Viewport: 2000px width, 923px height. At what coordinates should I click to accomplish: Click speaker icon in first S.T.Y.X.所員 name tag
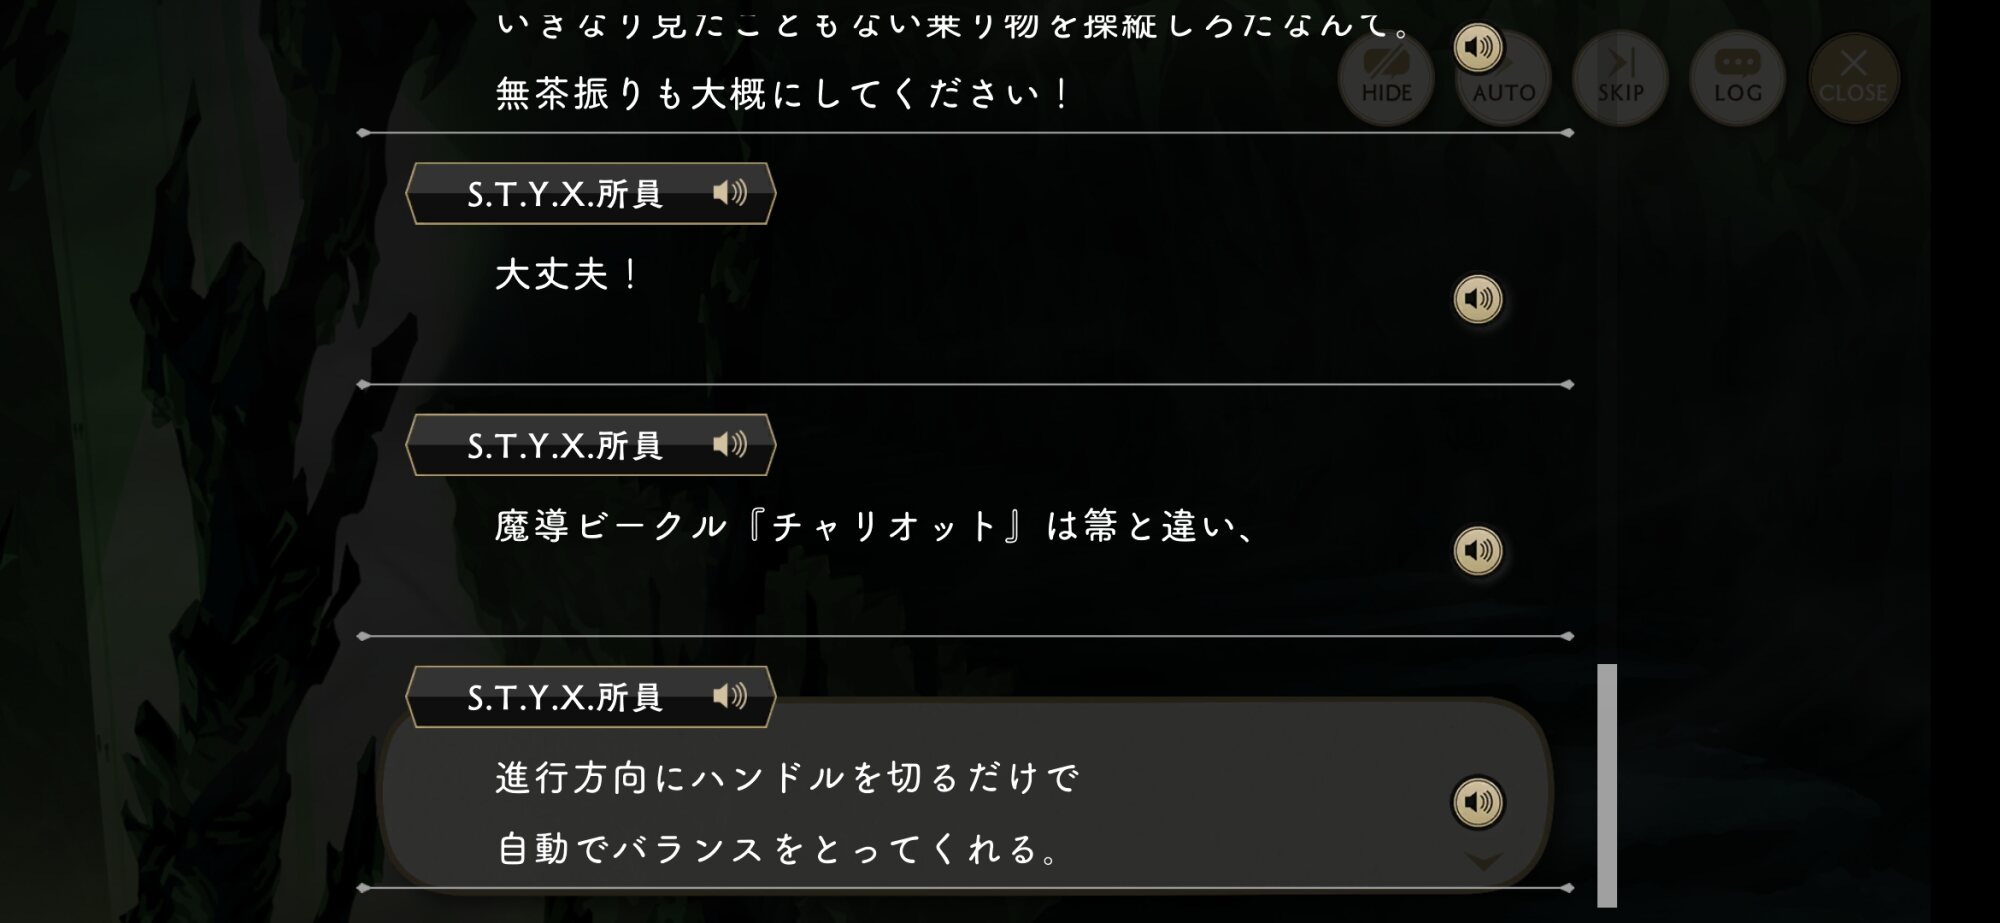[730, 193]
